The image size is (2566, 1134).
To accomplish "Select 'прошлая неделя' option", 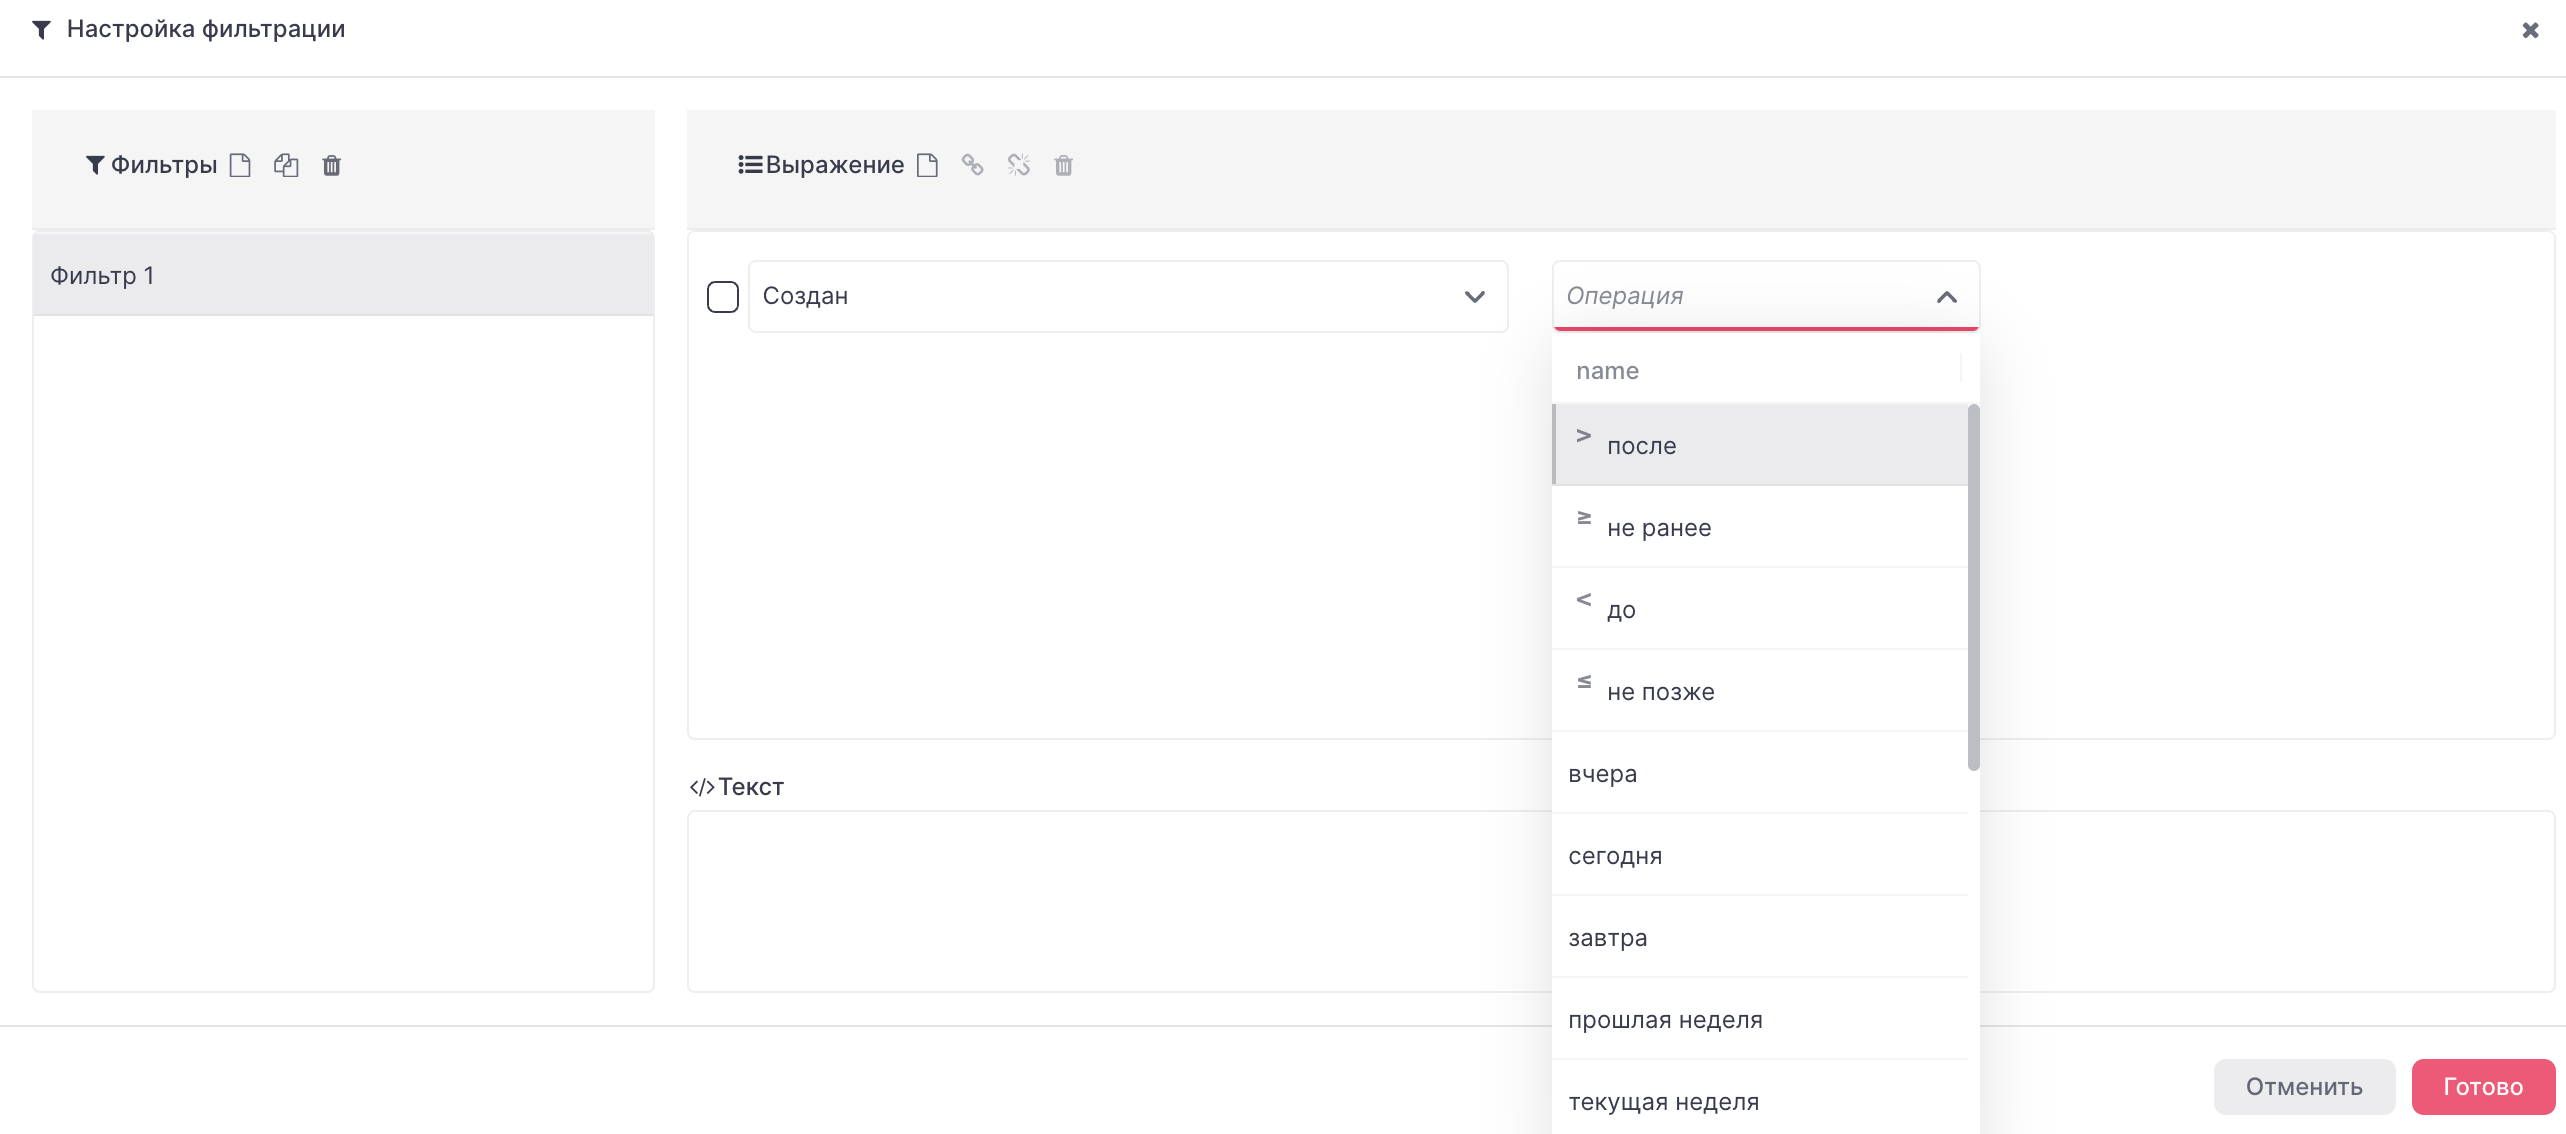I will tap(1760, 1019).
